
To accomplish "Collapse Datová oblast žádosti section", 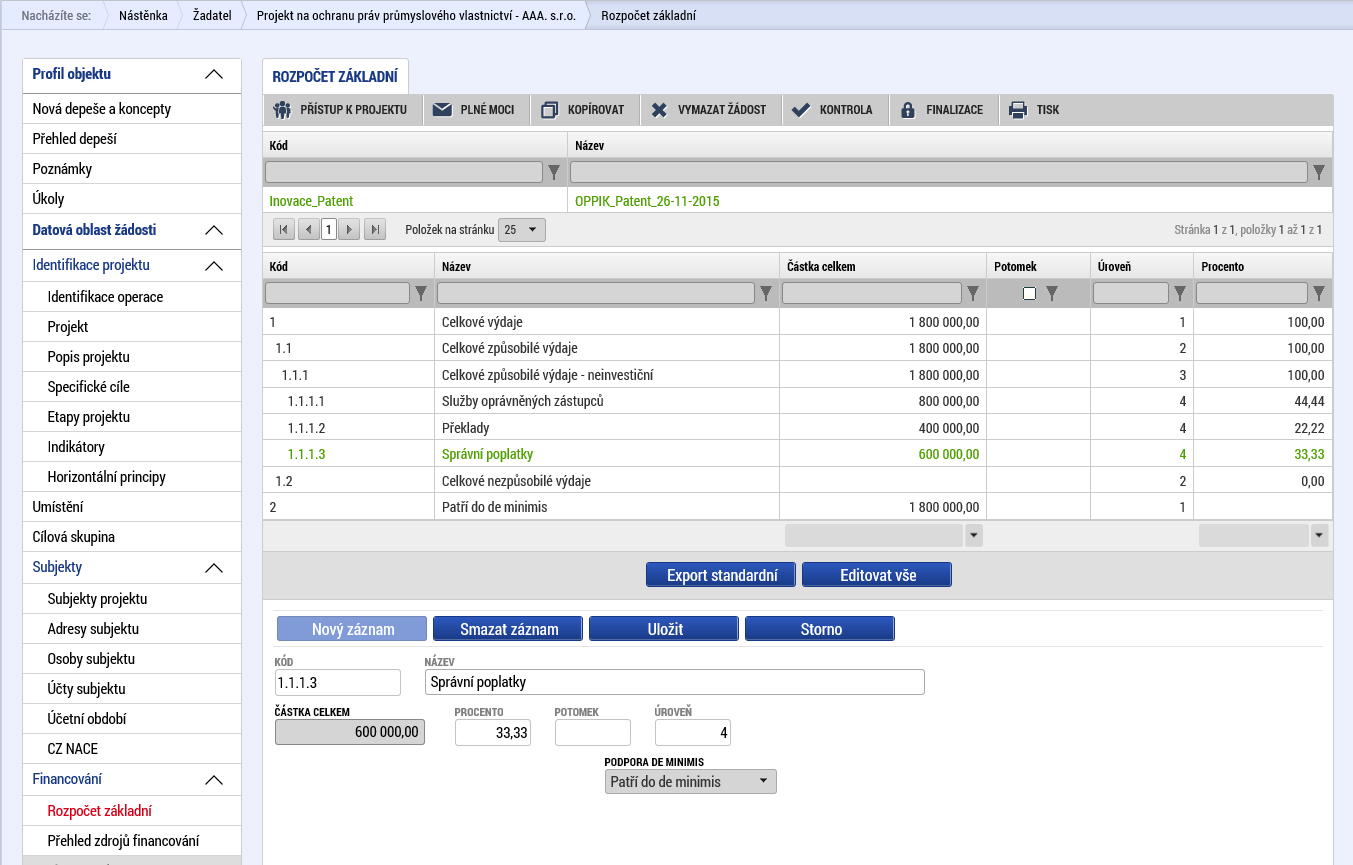I will point(213,231).
